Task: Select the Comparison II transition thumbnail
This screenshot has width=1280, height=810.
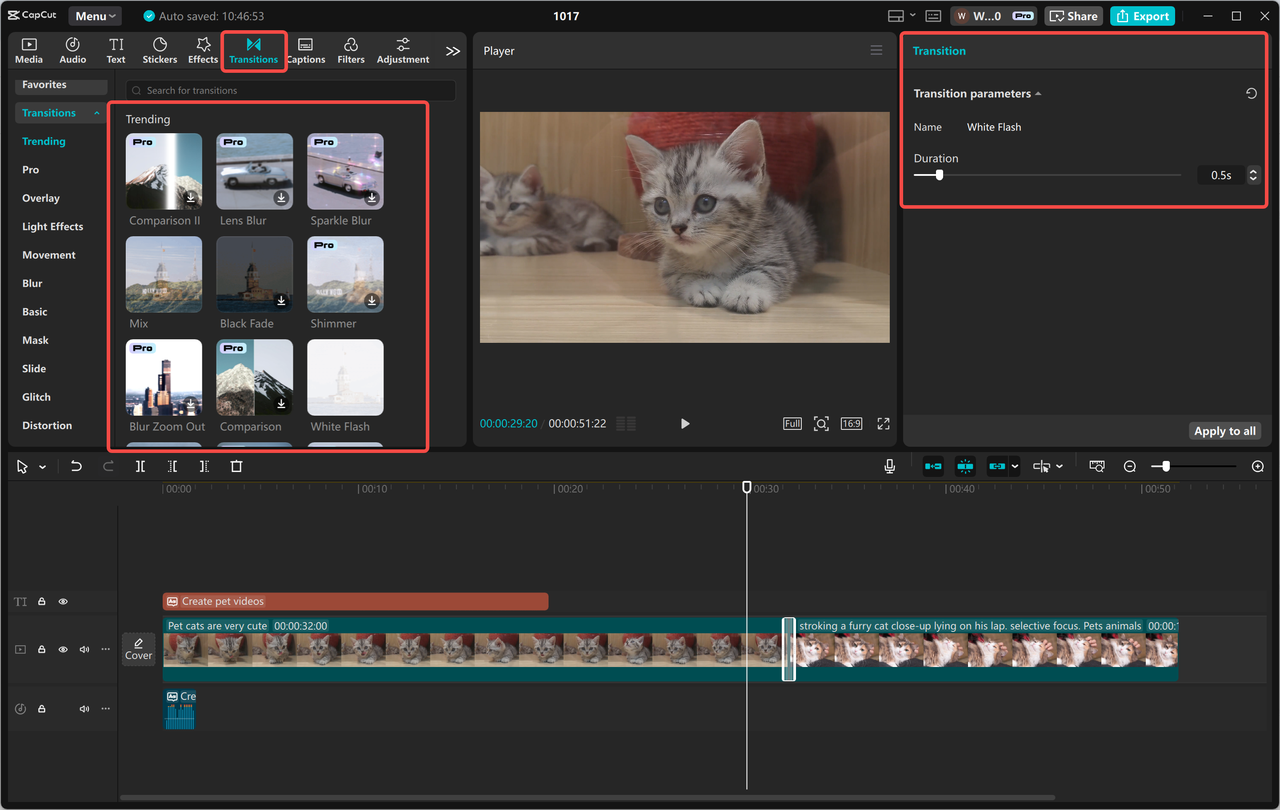Action: (x=164, y=171)
